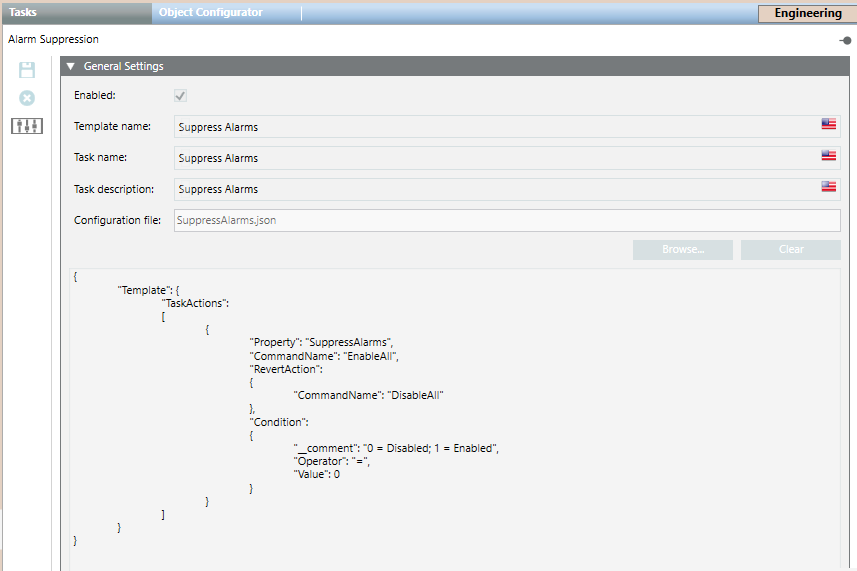Focus the Task name text field

490,158
